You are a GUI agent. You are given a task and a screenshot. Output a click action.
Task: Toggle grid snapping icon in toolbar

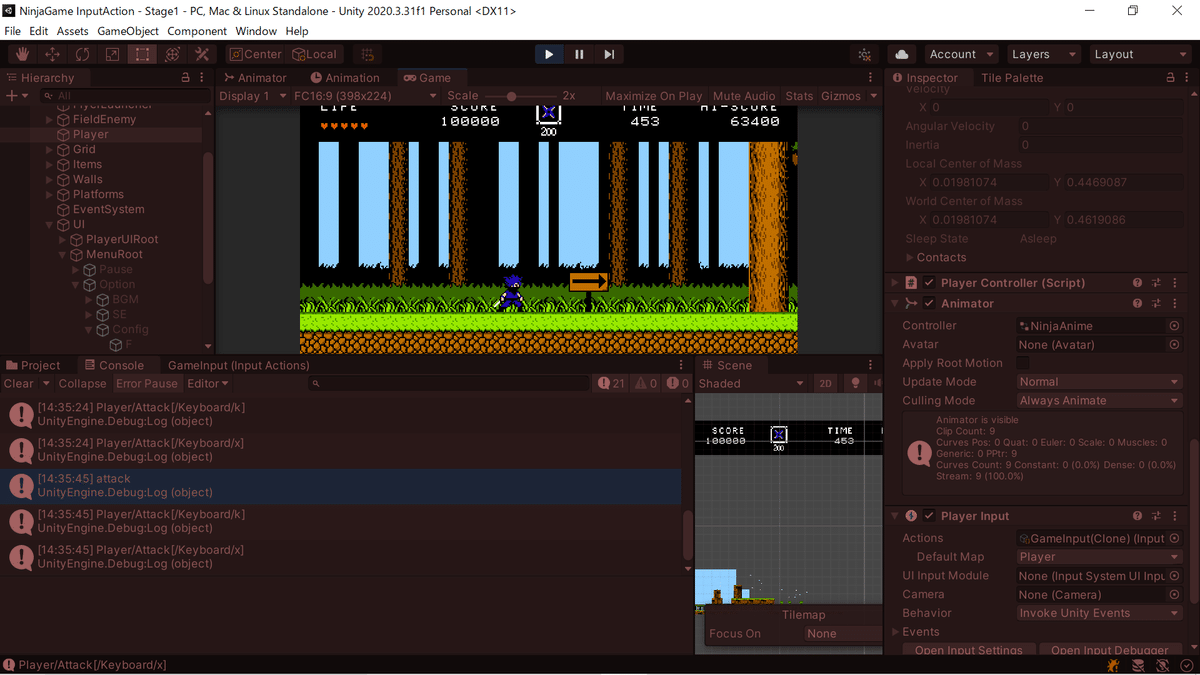pos(367,54)
